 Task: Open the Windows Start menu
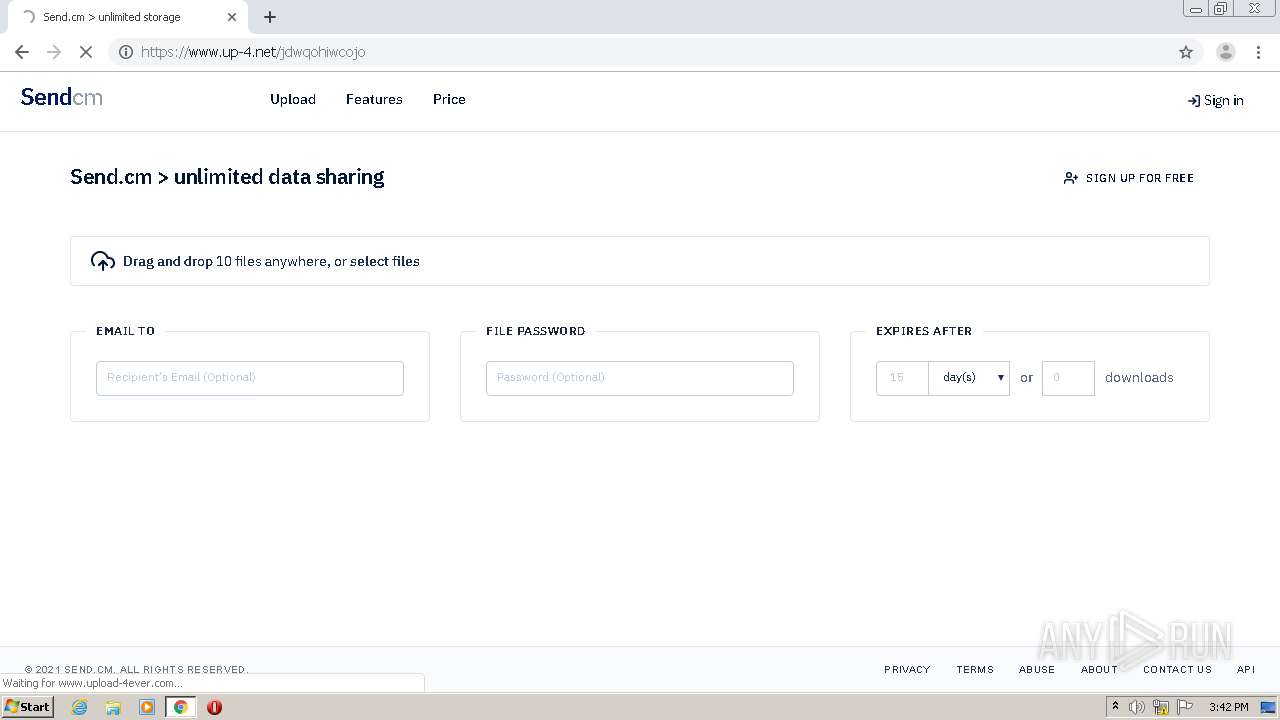tap(28, 706)
